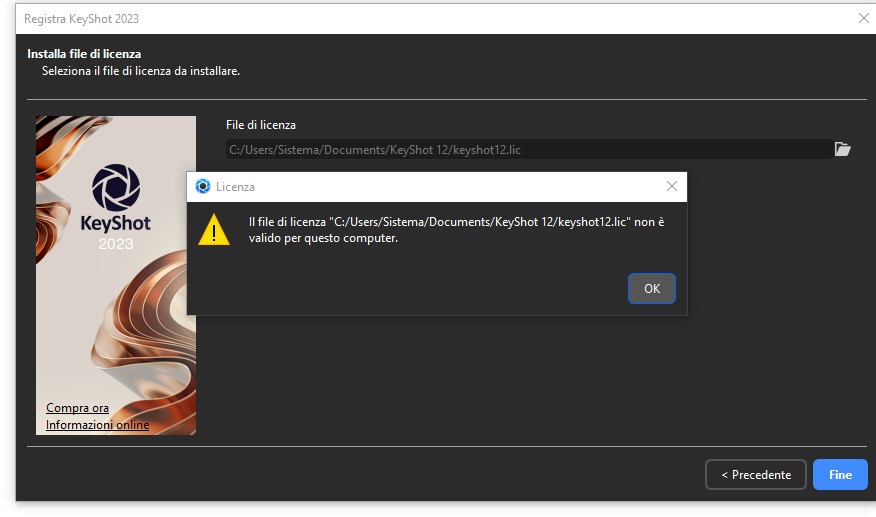Click the 'Licenza' dialog title text

[x=235, y=187]
